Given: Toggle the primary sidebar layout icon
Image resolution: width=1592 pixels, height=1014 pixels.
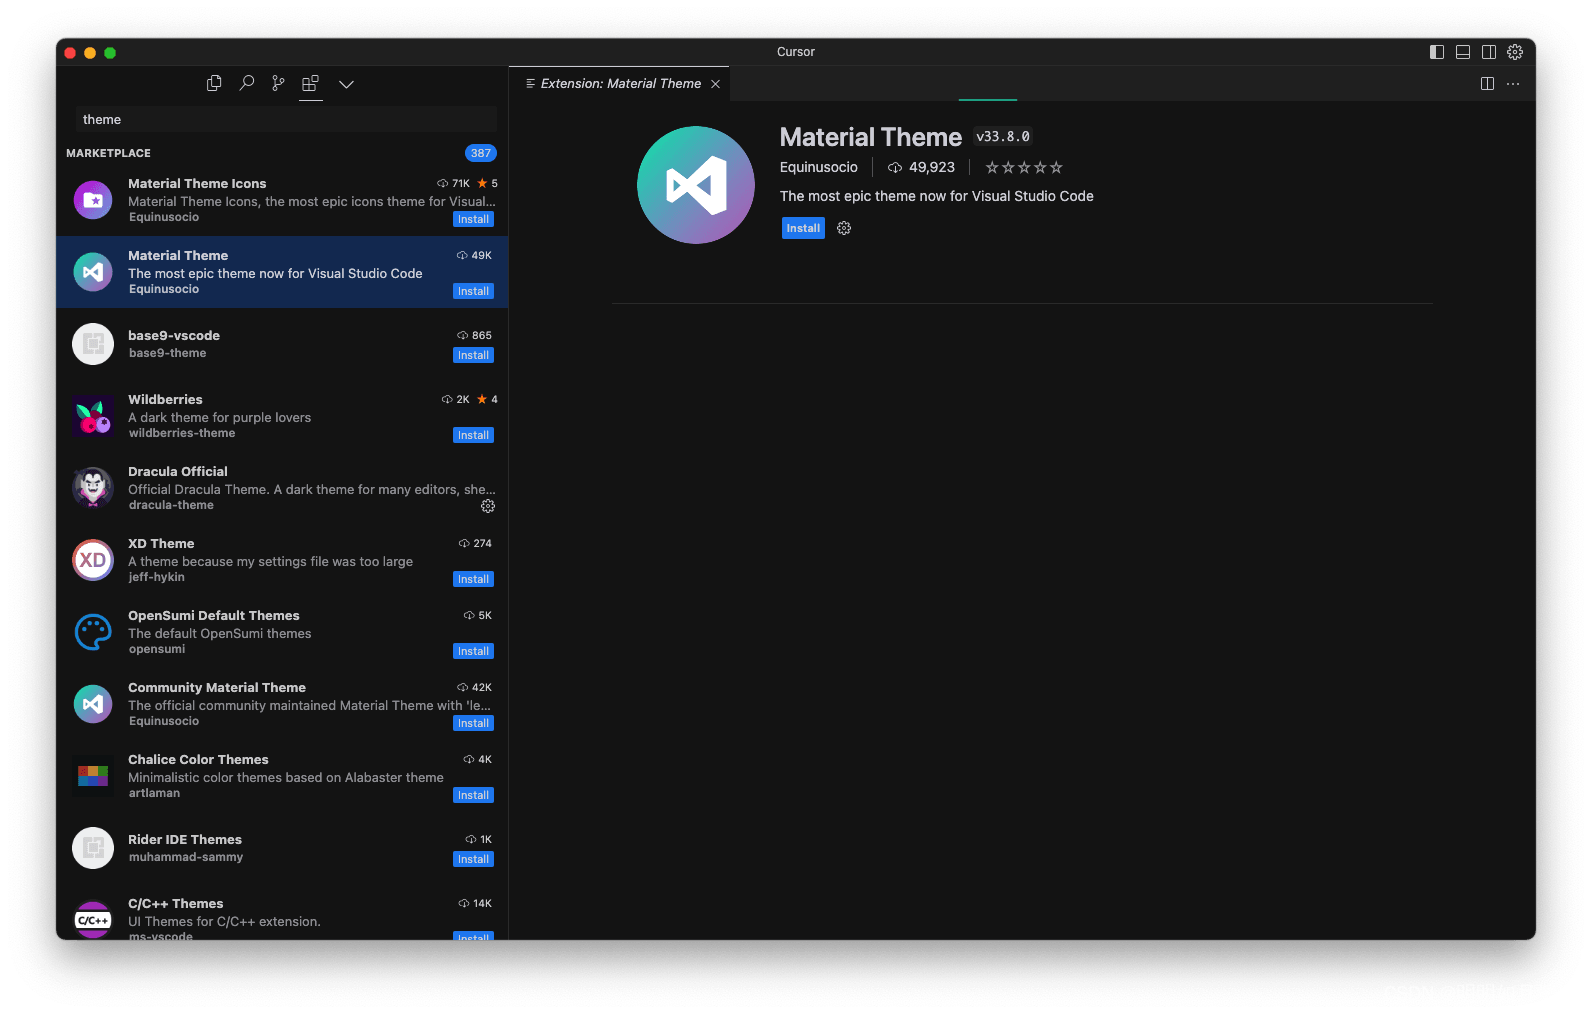Looking at the screenshot, I should click(x=1437, y=52).
